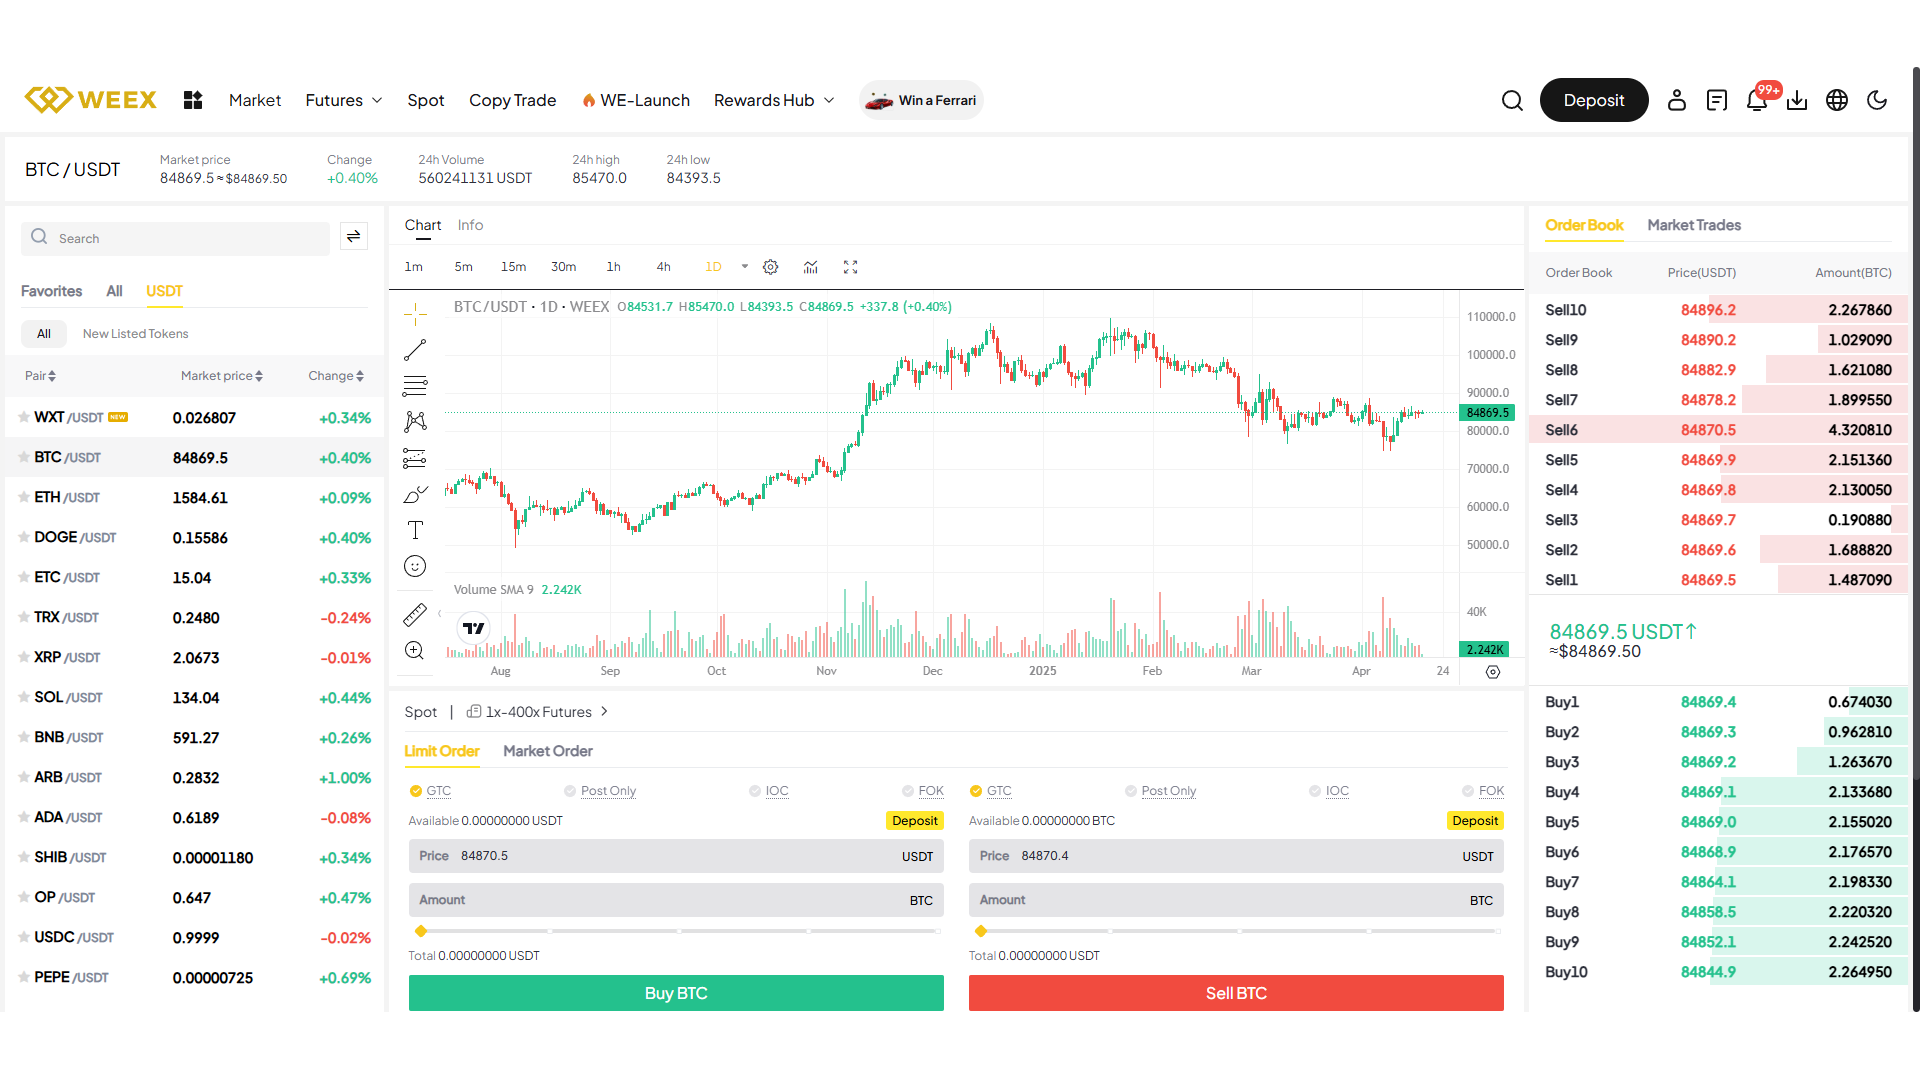1920x1080 pixels.
Task: Select GTC option in buy form
Action: [431, 791]
